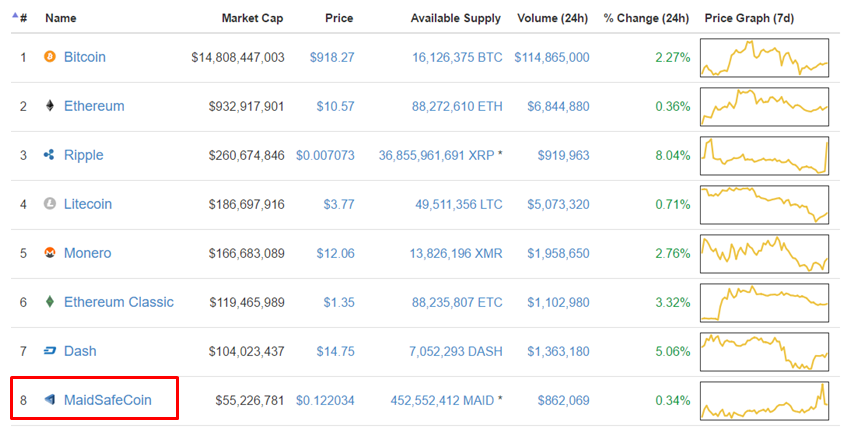This screenshot has height=429, width=844.
Task: Sort table by Name column header
Action: point(60,18)
